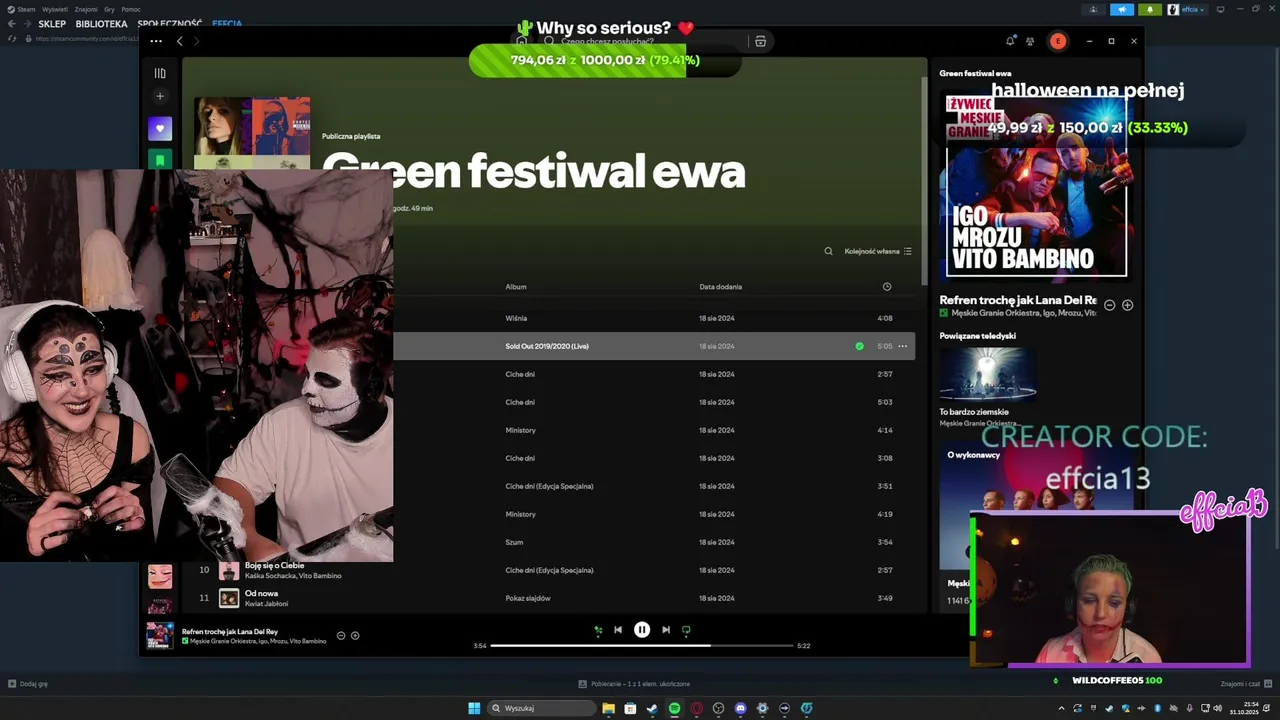Open the Wiśnia album link
Image resolution: width=1280 pixels, height=720 pixels.
(516, 318)
